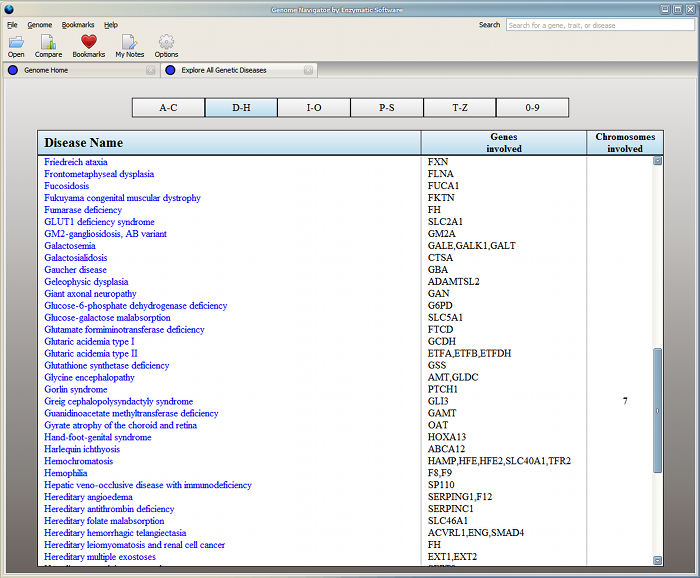Open the Help menu
Screen dimensions: 700x578
click(110, 24)
